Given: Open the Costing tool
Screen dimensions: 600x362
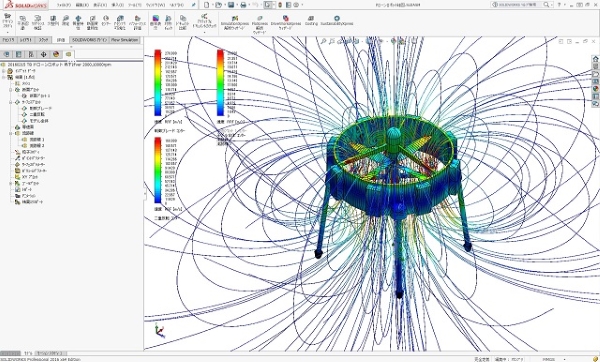Looking at the screenshot, I should [x=311, y=20].
